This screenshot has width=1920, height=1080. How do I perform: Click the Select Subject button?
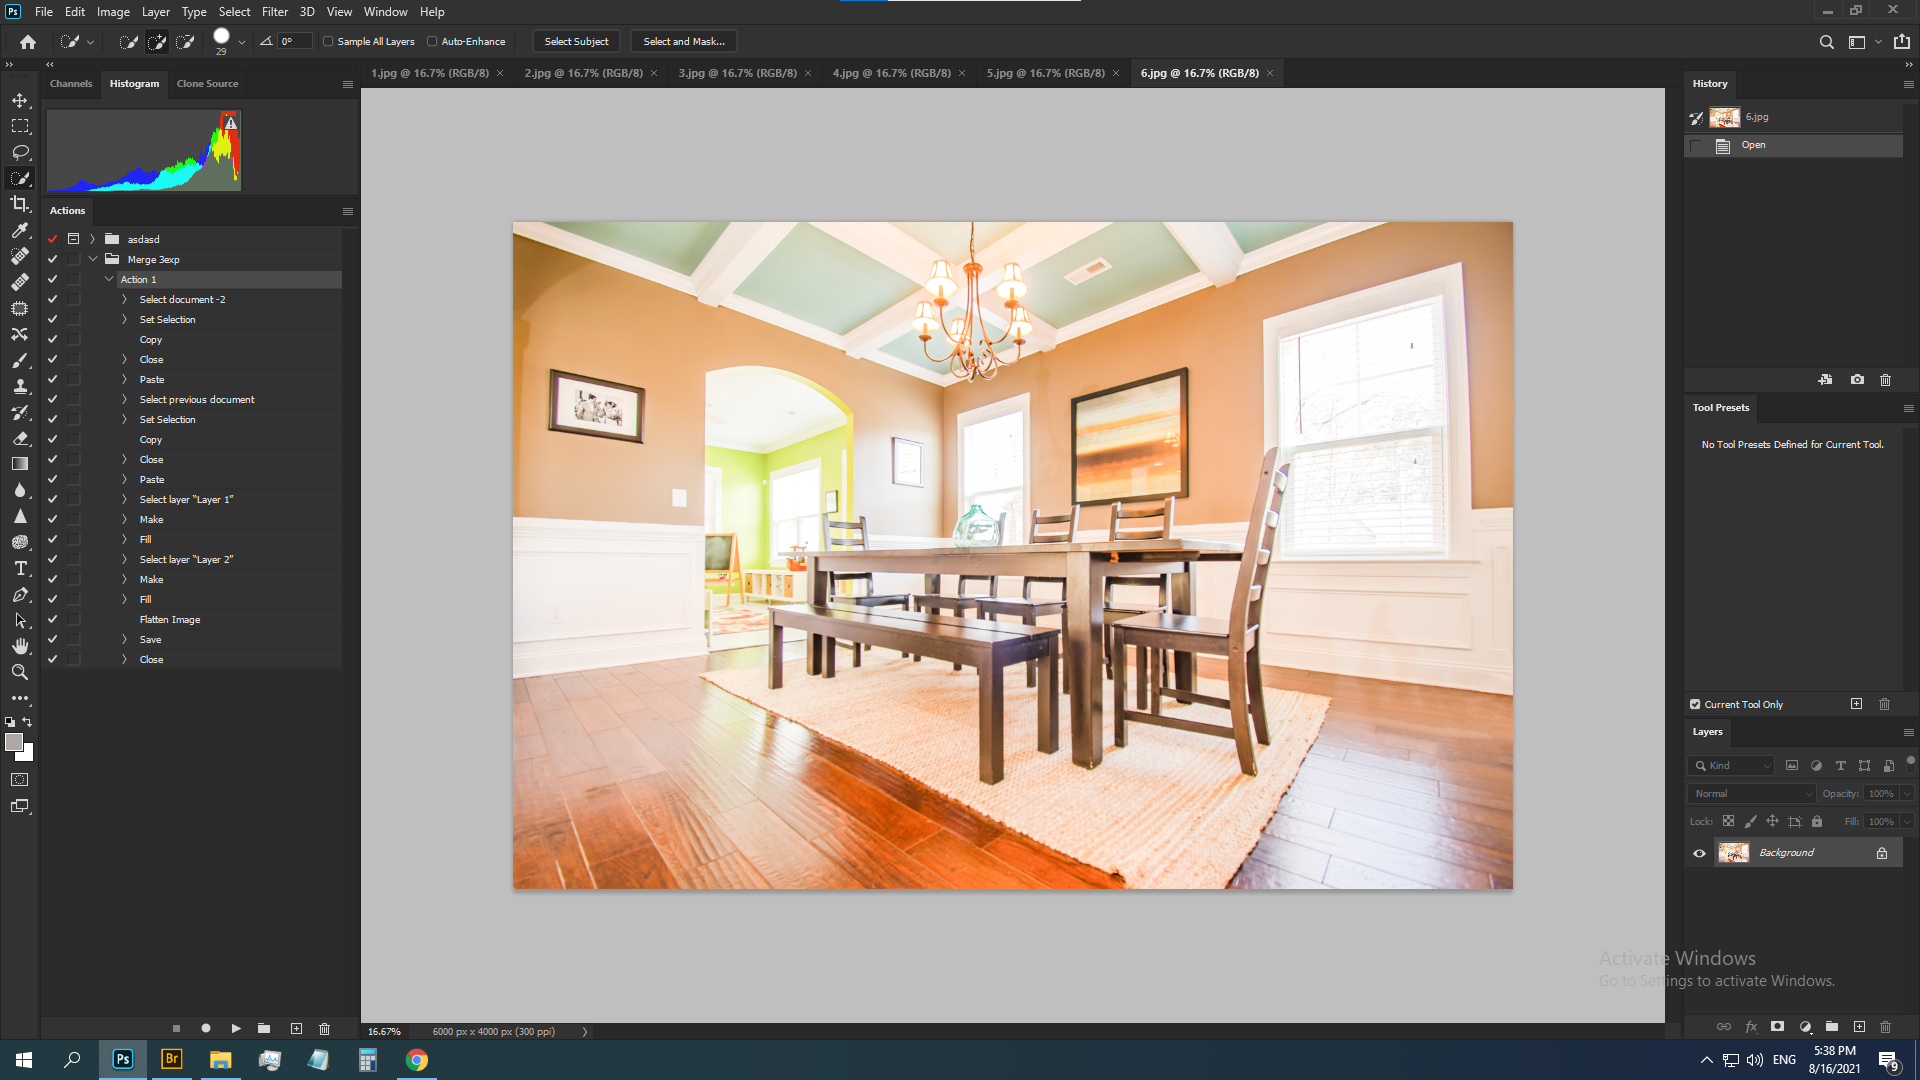(x=576, y=42)
